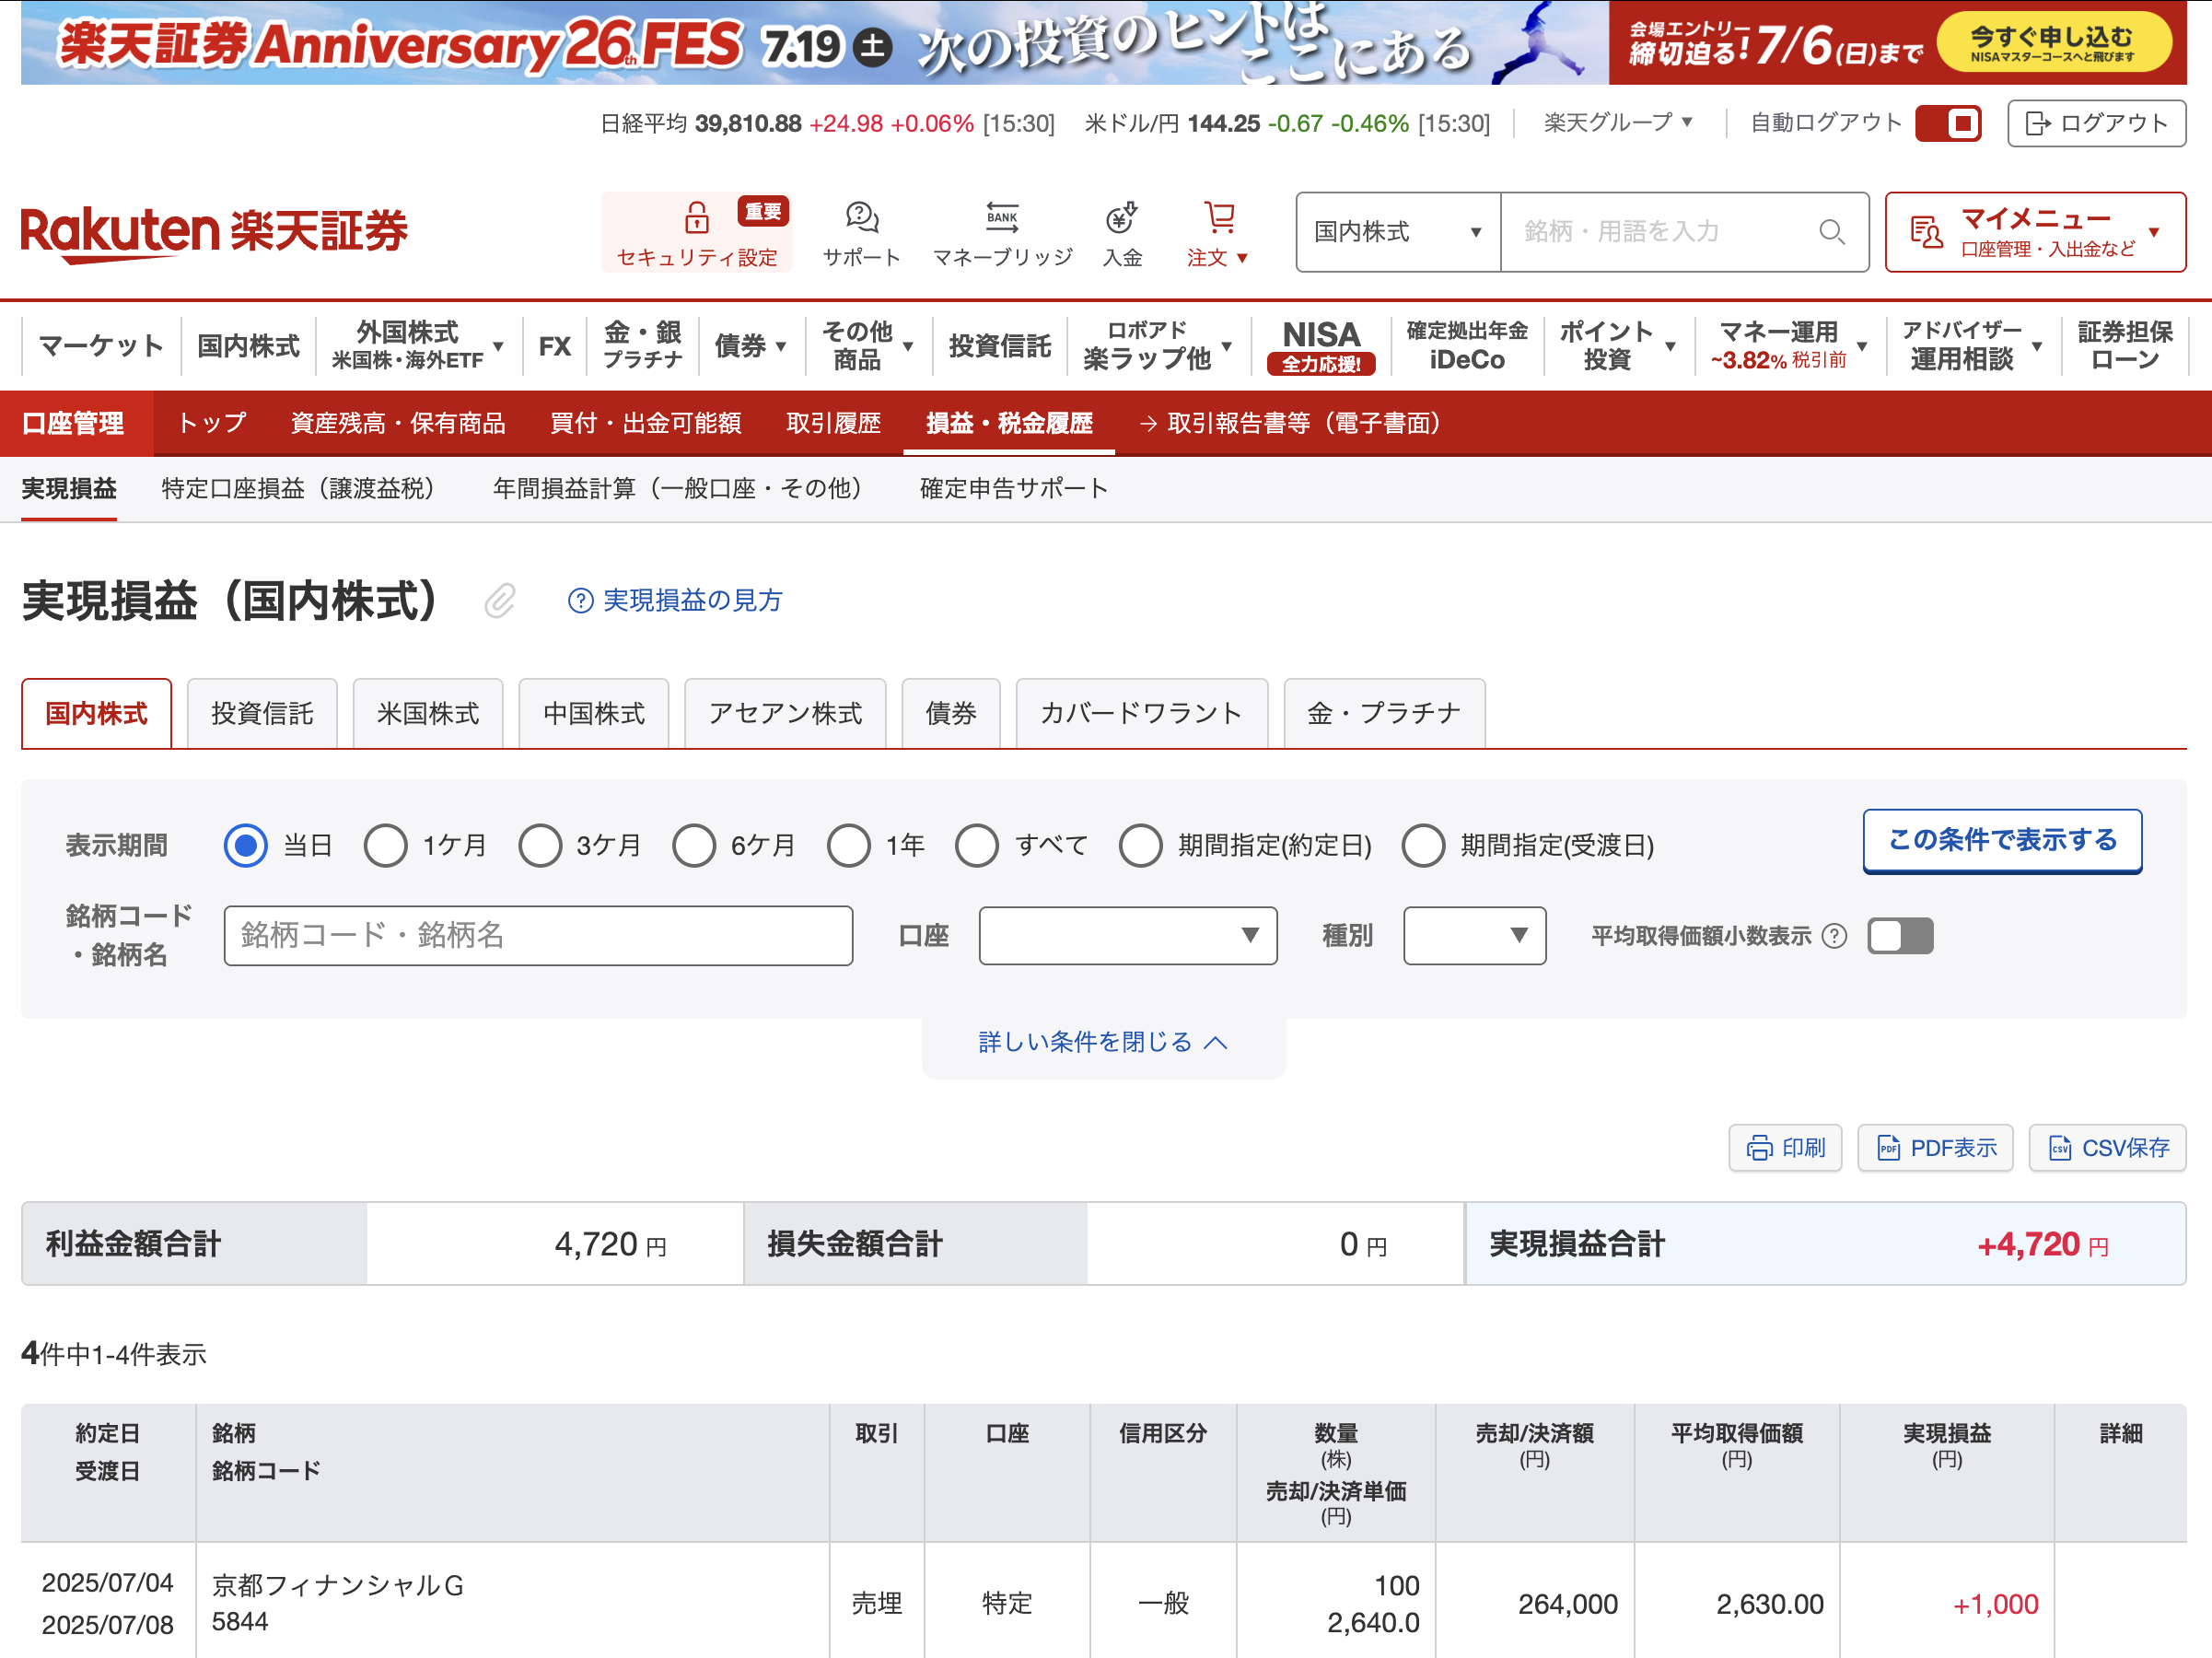Toggle 平均取得価額小数表示 switch
2212x1658 pixels.
(x=1900, y=936)
